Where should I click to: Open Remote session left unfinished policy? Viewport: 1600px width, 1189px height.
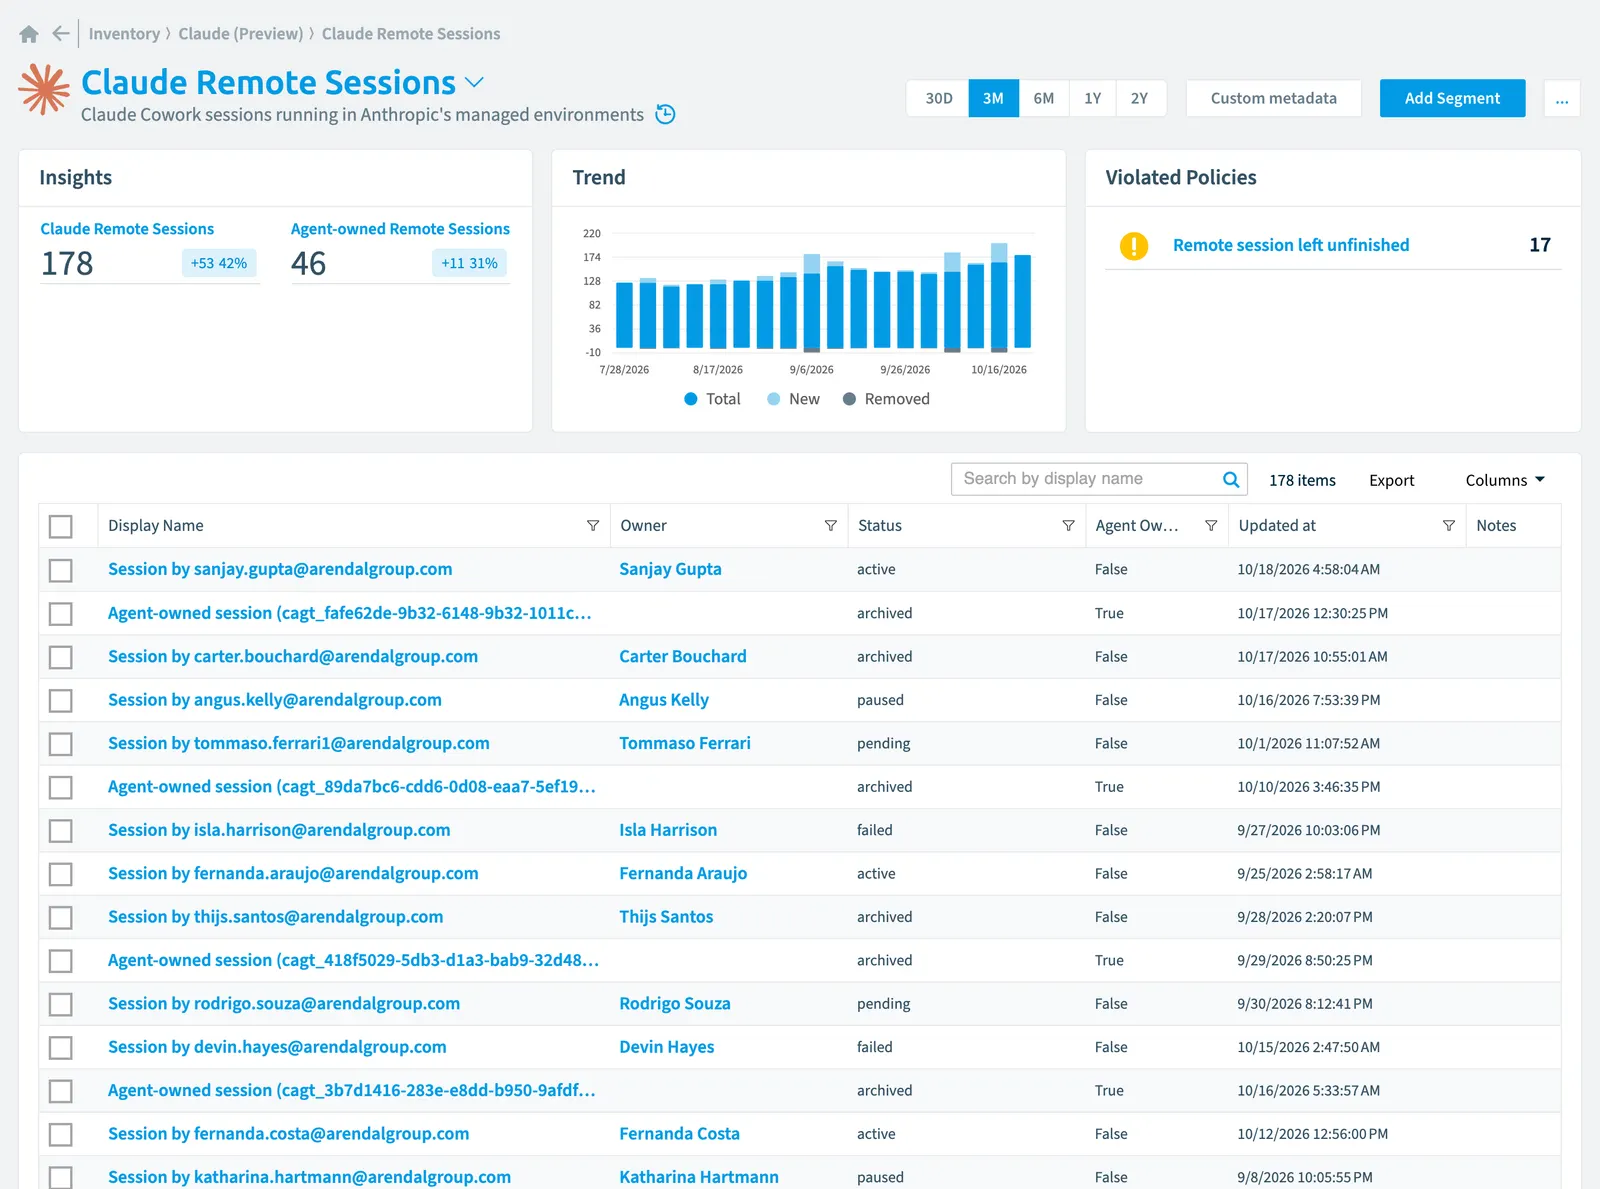(1291, 245)
